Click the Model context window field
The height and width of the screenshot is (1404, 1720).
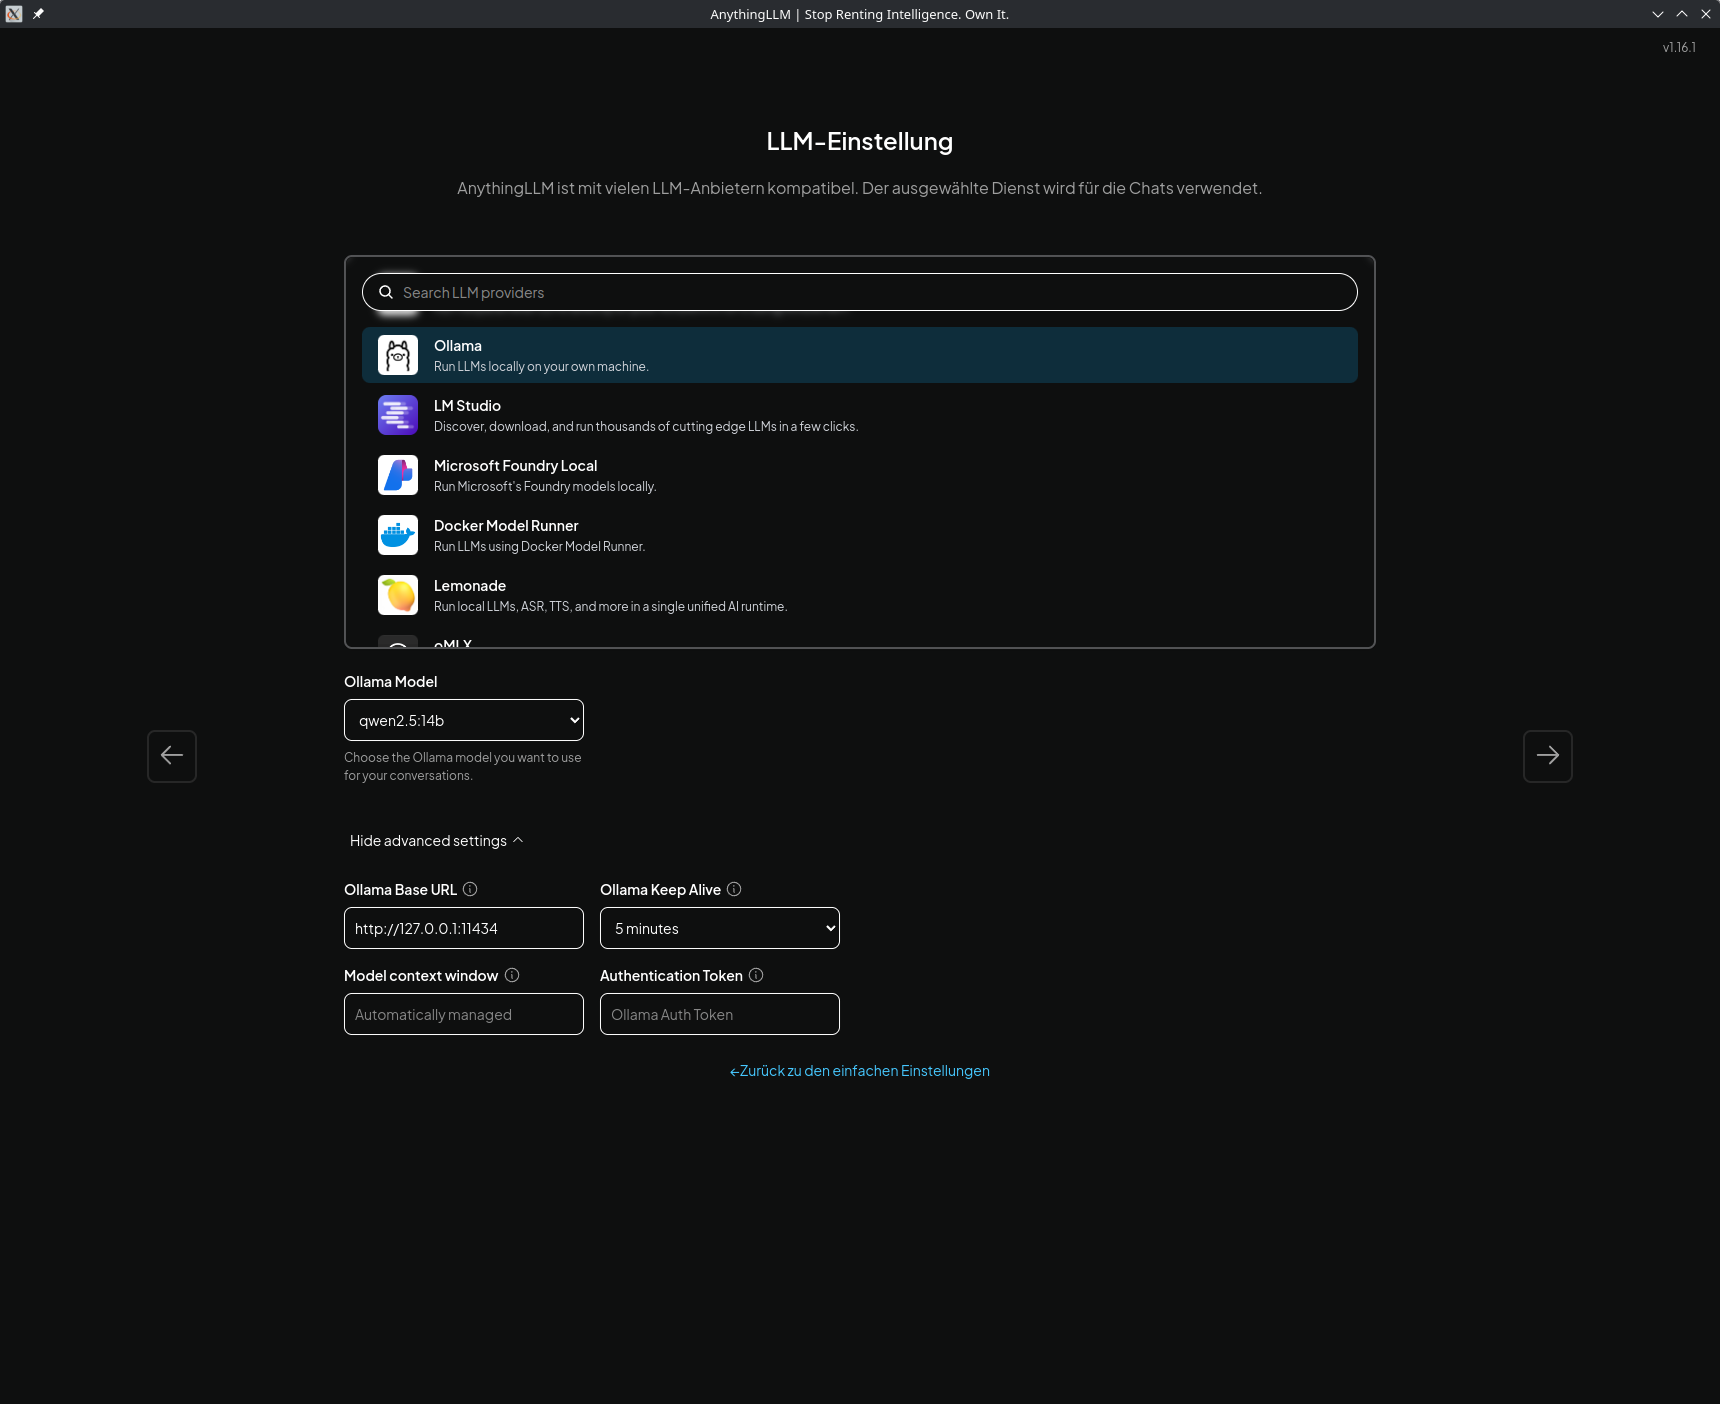click(x=464, y=1014)
